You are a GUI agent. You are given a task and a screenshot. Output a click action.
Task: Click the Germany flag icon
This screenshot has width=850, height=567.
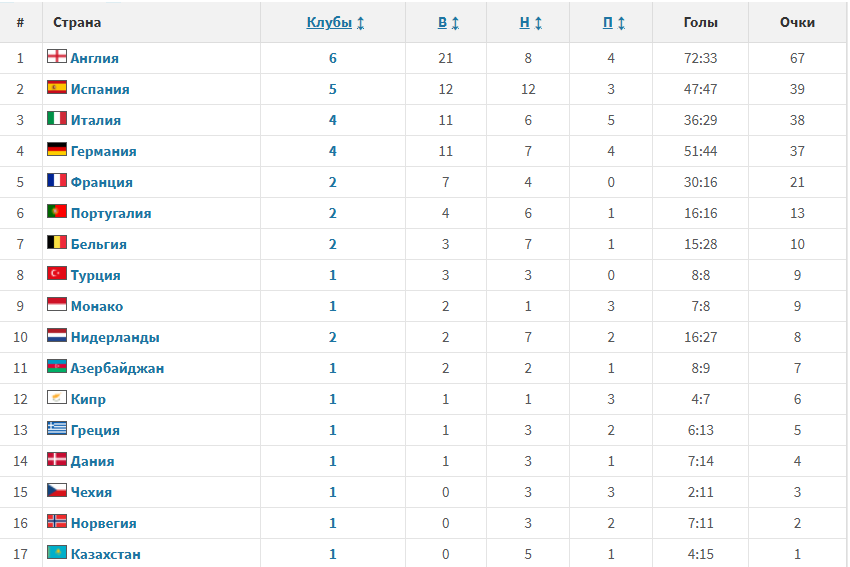(57, 150)
